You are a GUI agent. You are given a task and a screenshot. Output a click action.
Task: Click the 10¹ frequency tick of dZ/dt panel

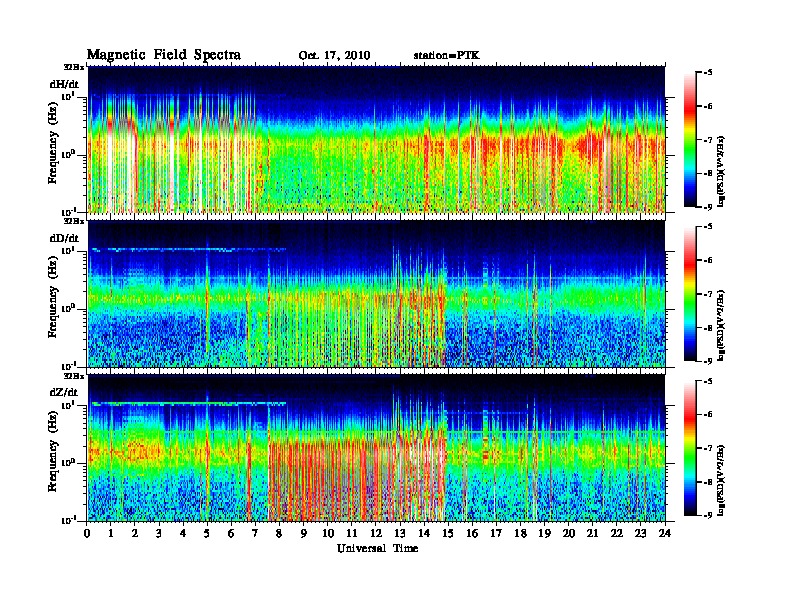coord(69,405)
